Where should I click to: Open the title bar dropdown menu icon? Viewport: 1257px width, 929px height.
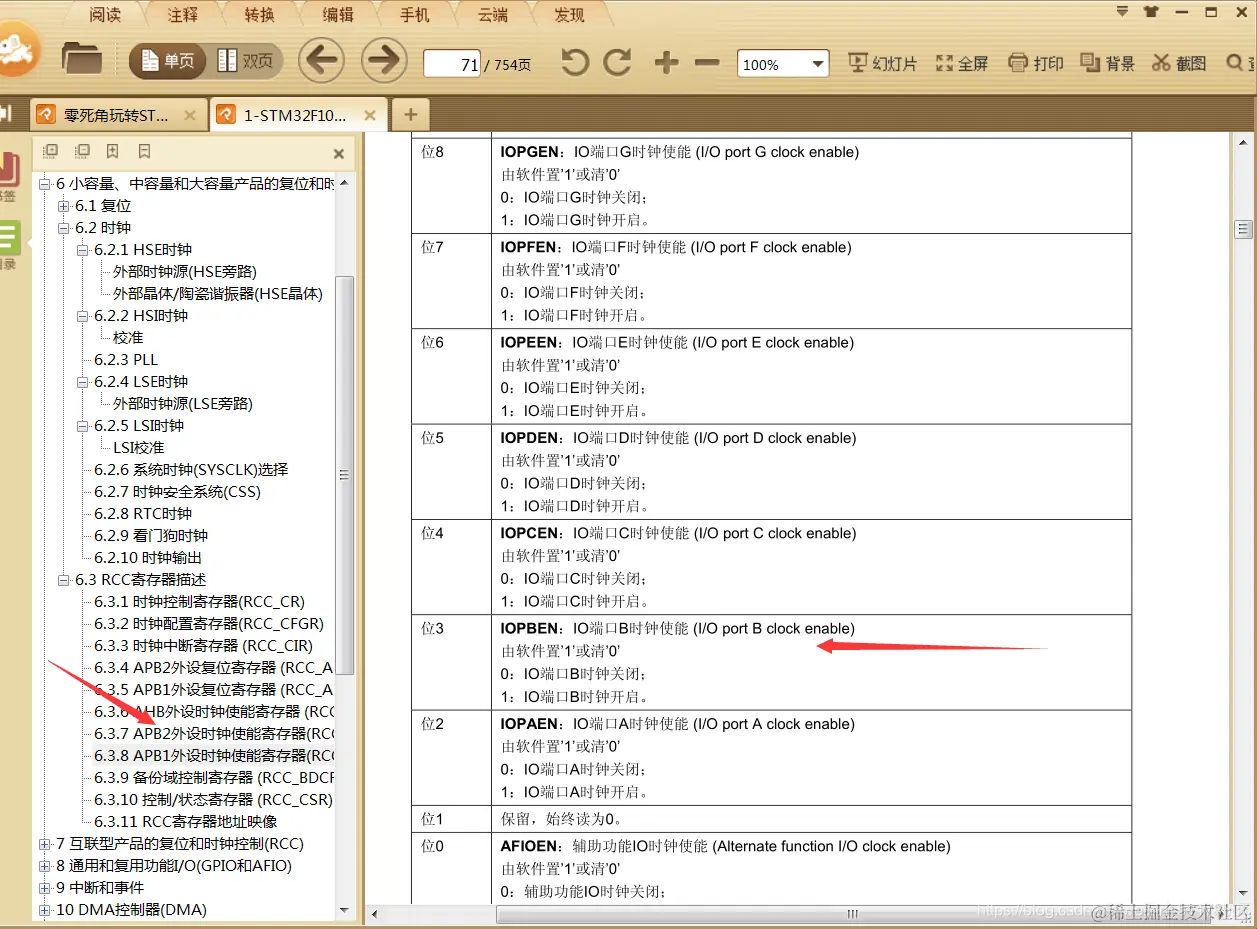tap(1121, 12)
